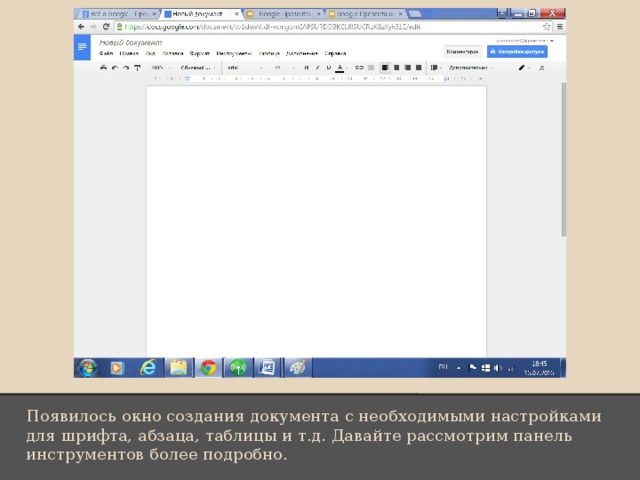
Task: Open the Paint icon on taskbar
Action: click(298, 368)
